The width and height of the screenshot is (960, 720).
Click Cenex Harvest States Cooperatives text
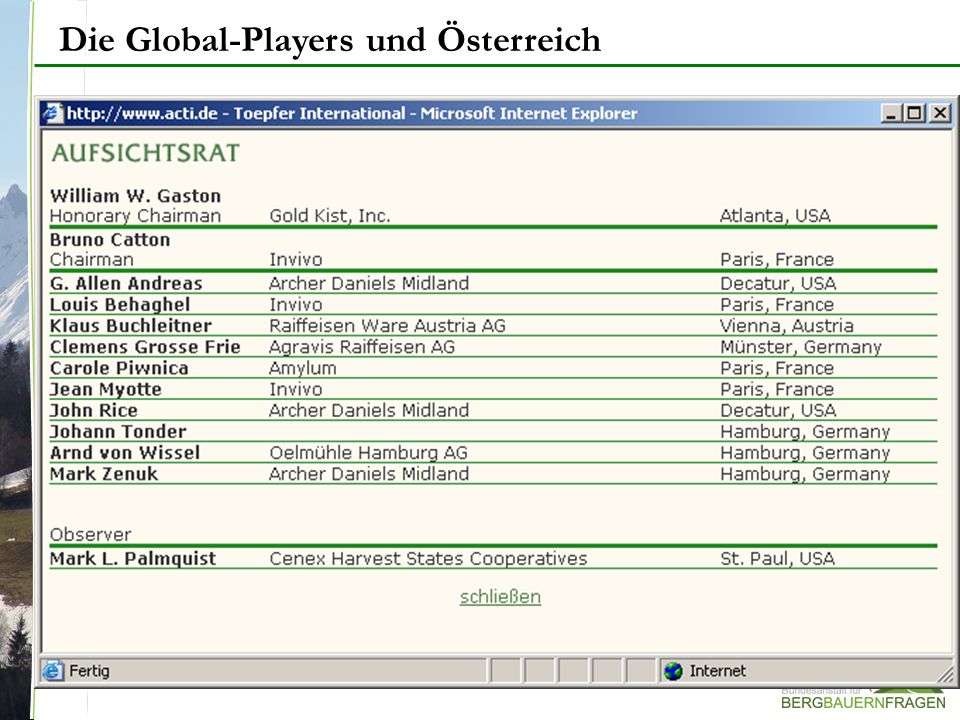click(429, 558)
